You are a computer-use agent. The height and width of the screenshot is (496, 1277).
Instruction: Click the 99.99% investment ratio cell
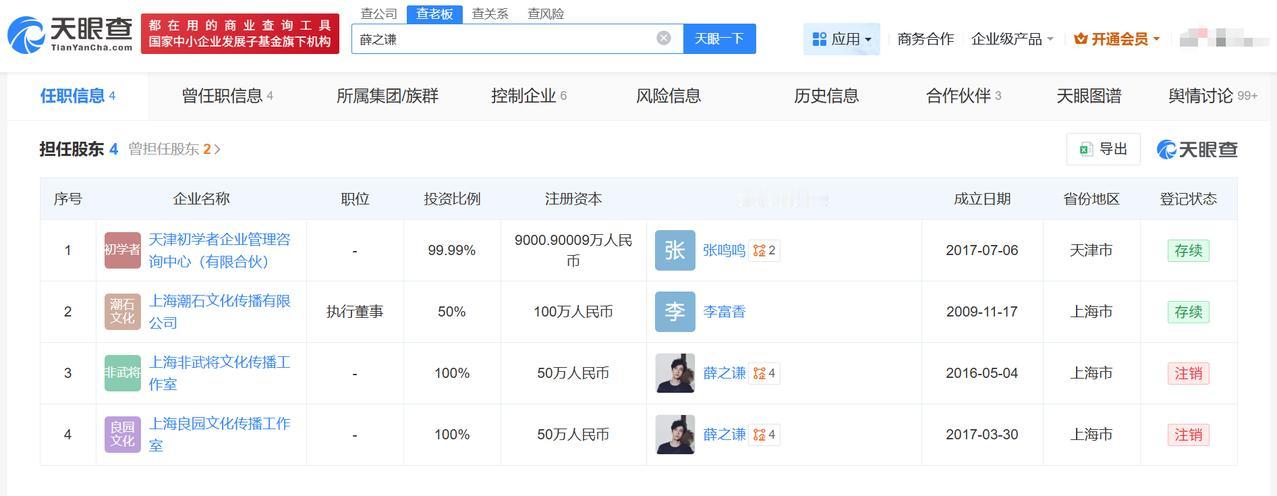tap(452, 250)
